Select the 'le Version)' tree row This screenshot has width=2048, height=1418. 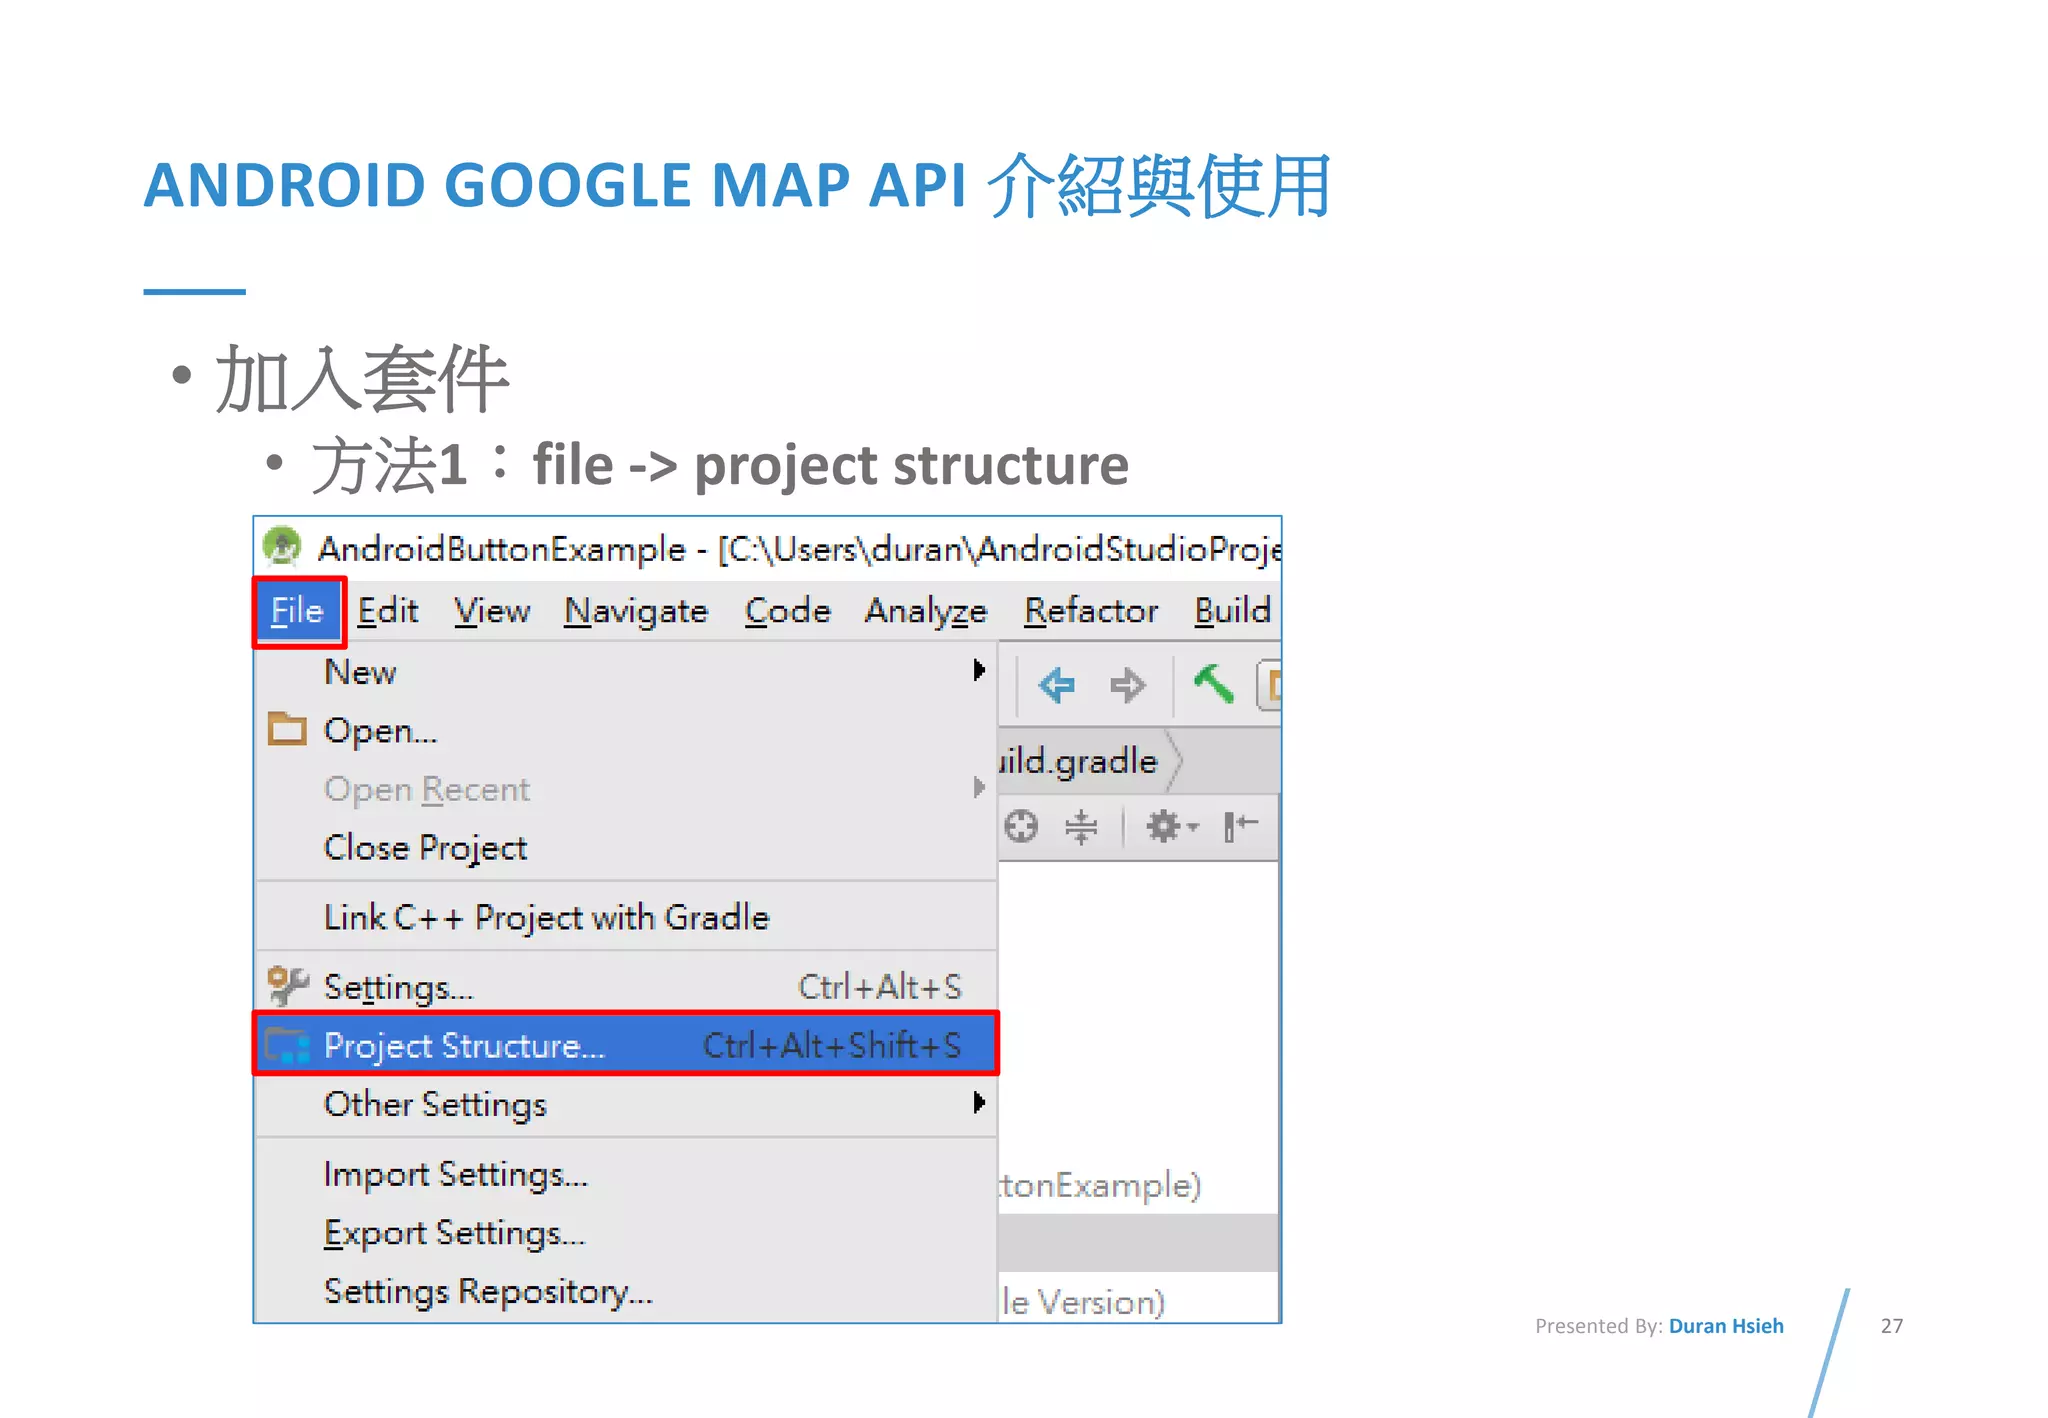tap(1139, 1301)
